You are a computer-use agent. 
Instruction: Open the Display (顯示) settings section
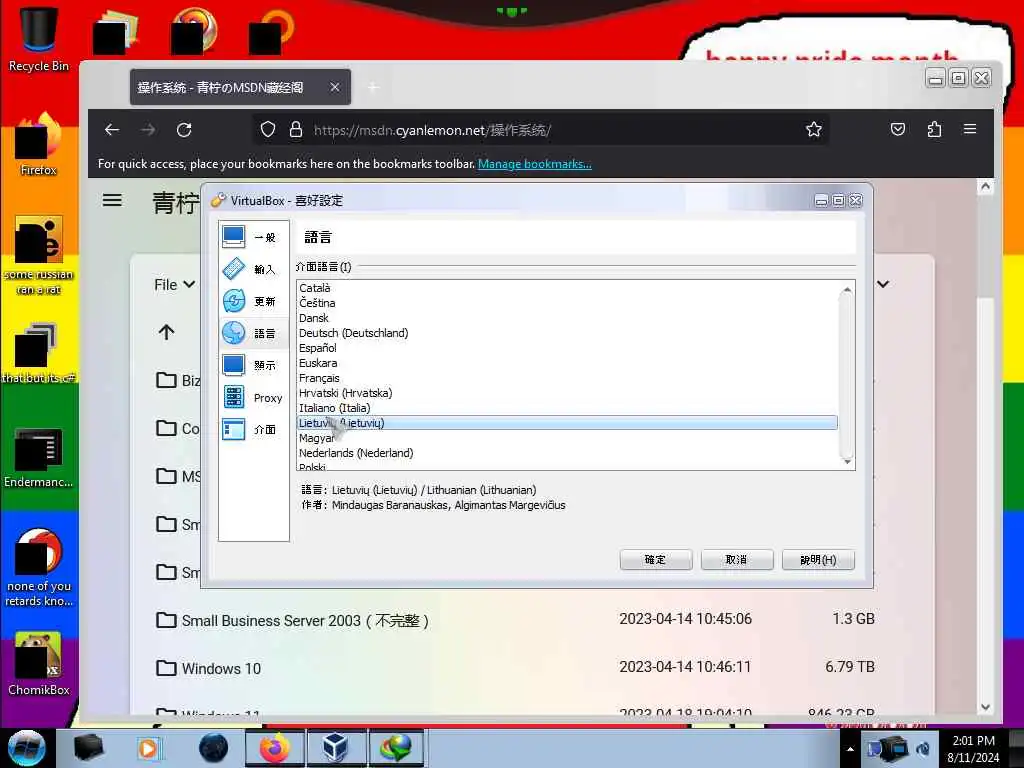(253, 365)
